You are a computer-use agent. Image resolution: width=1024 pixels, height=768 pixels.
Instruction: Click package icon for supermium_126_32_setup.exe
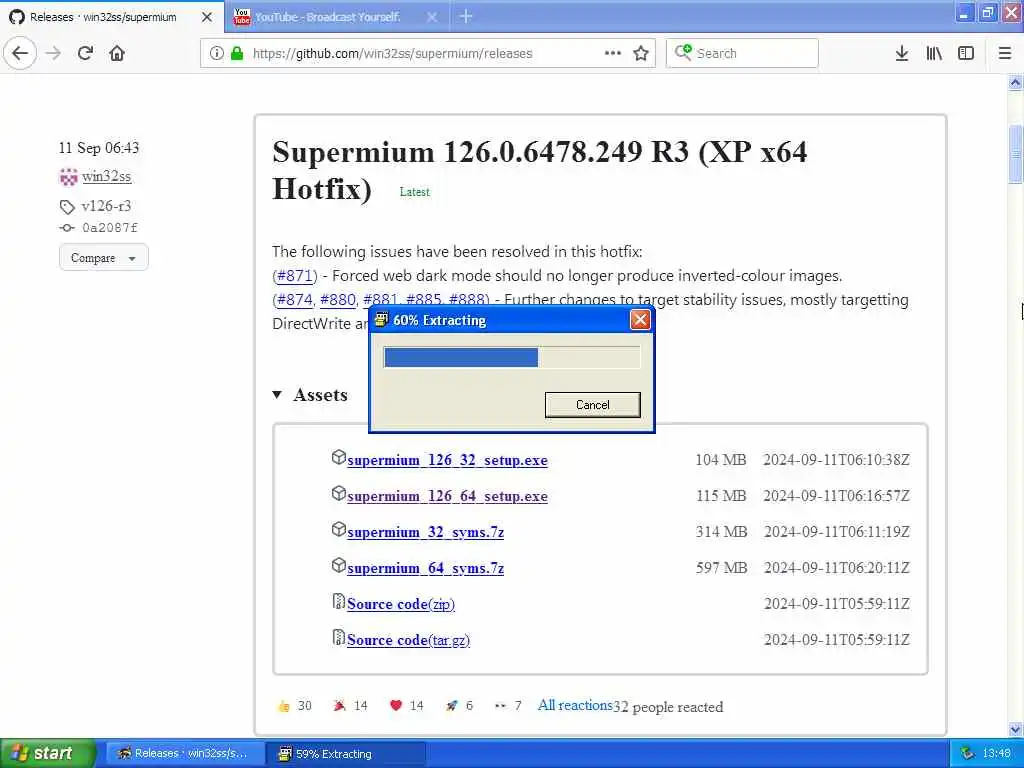coord(338,457)
